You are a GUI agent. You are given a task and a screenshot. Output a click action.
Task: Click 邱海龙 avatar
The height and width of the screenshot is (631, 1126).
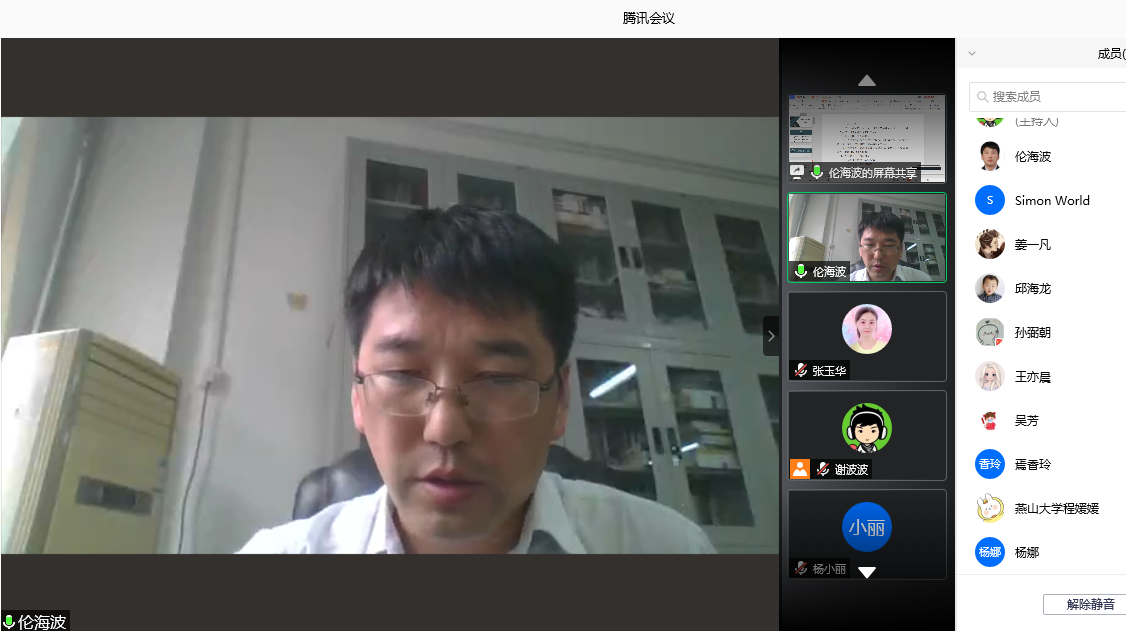coord(990,289)
